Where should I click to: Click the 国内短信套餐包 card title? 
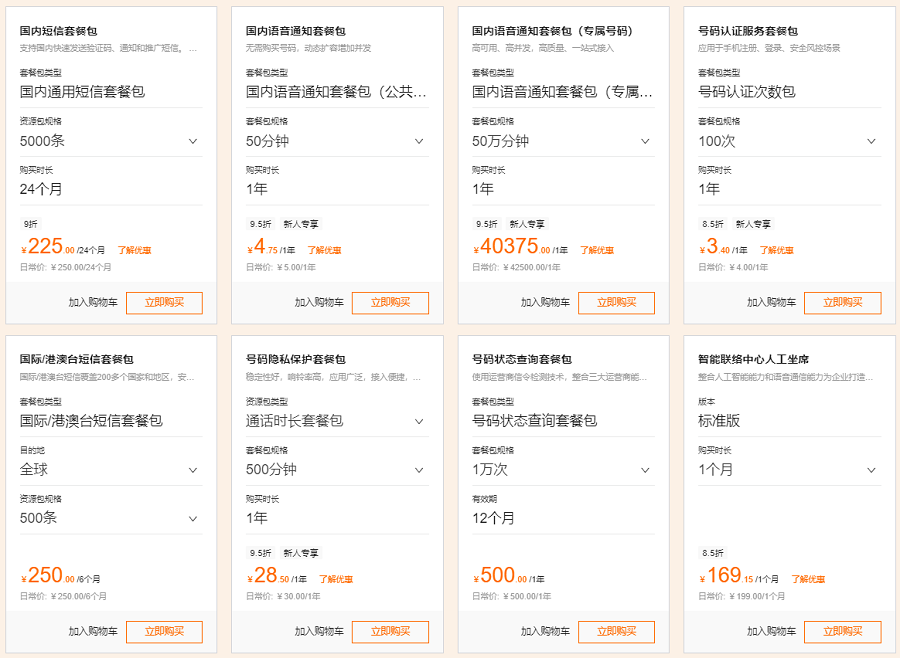[59, 31]
